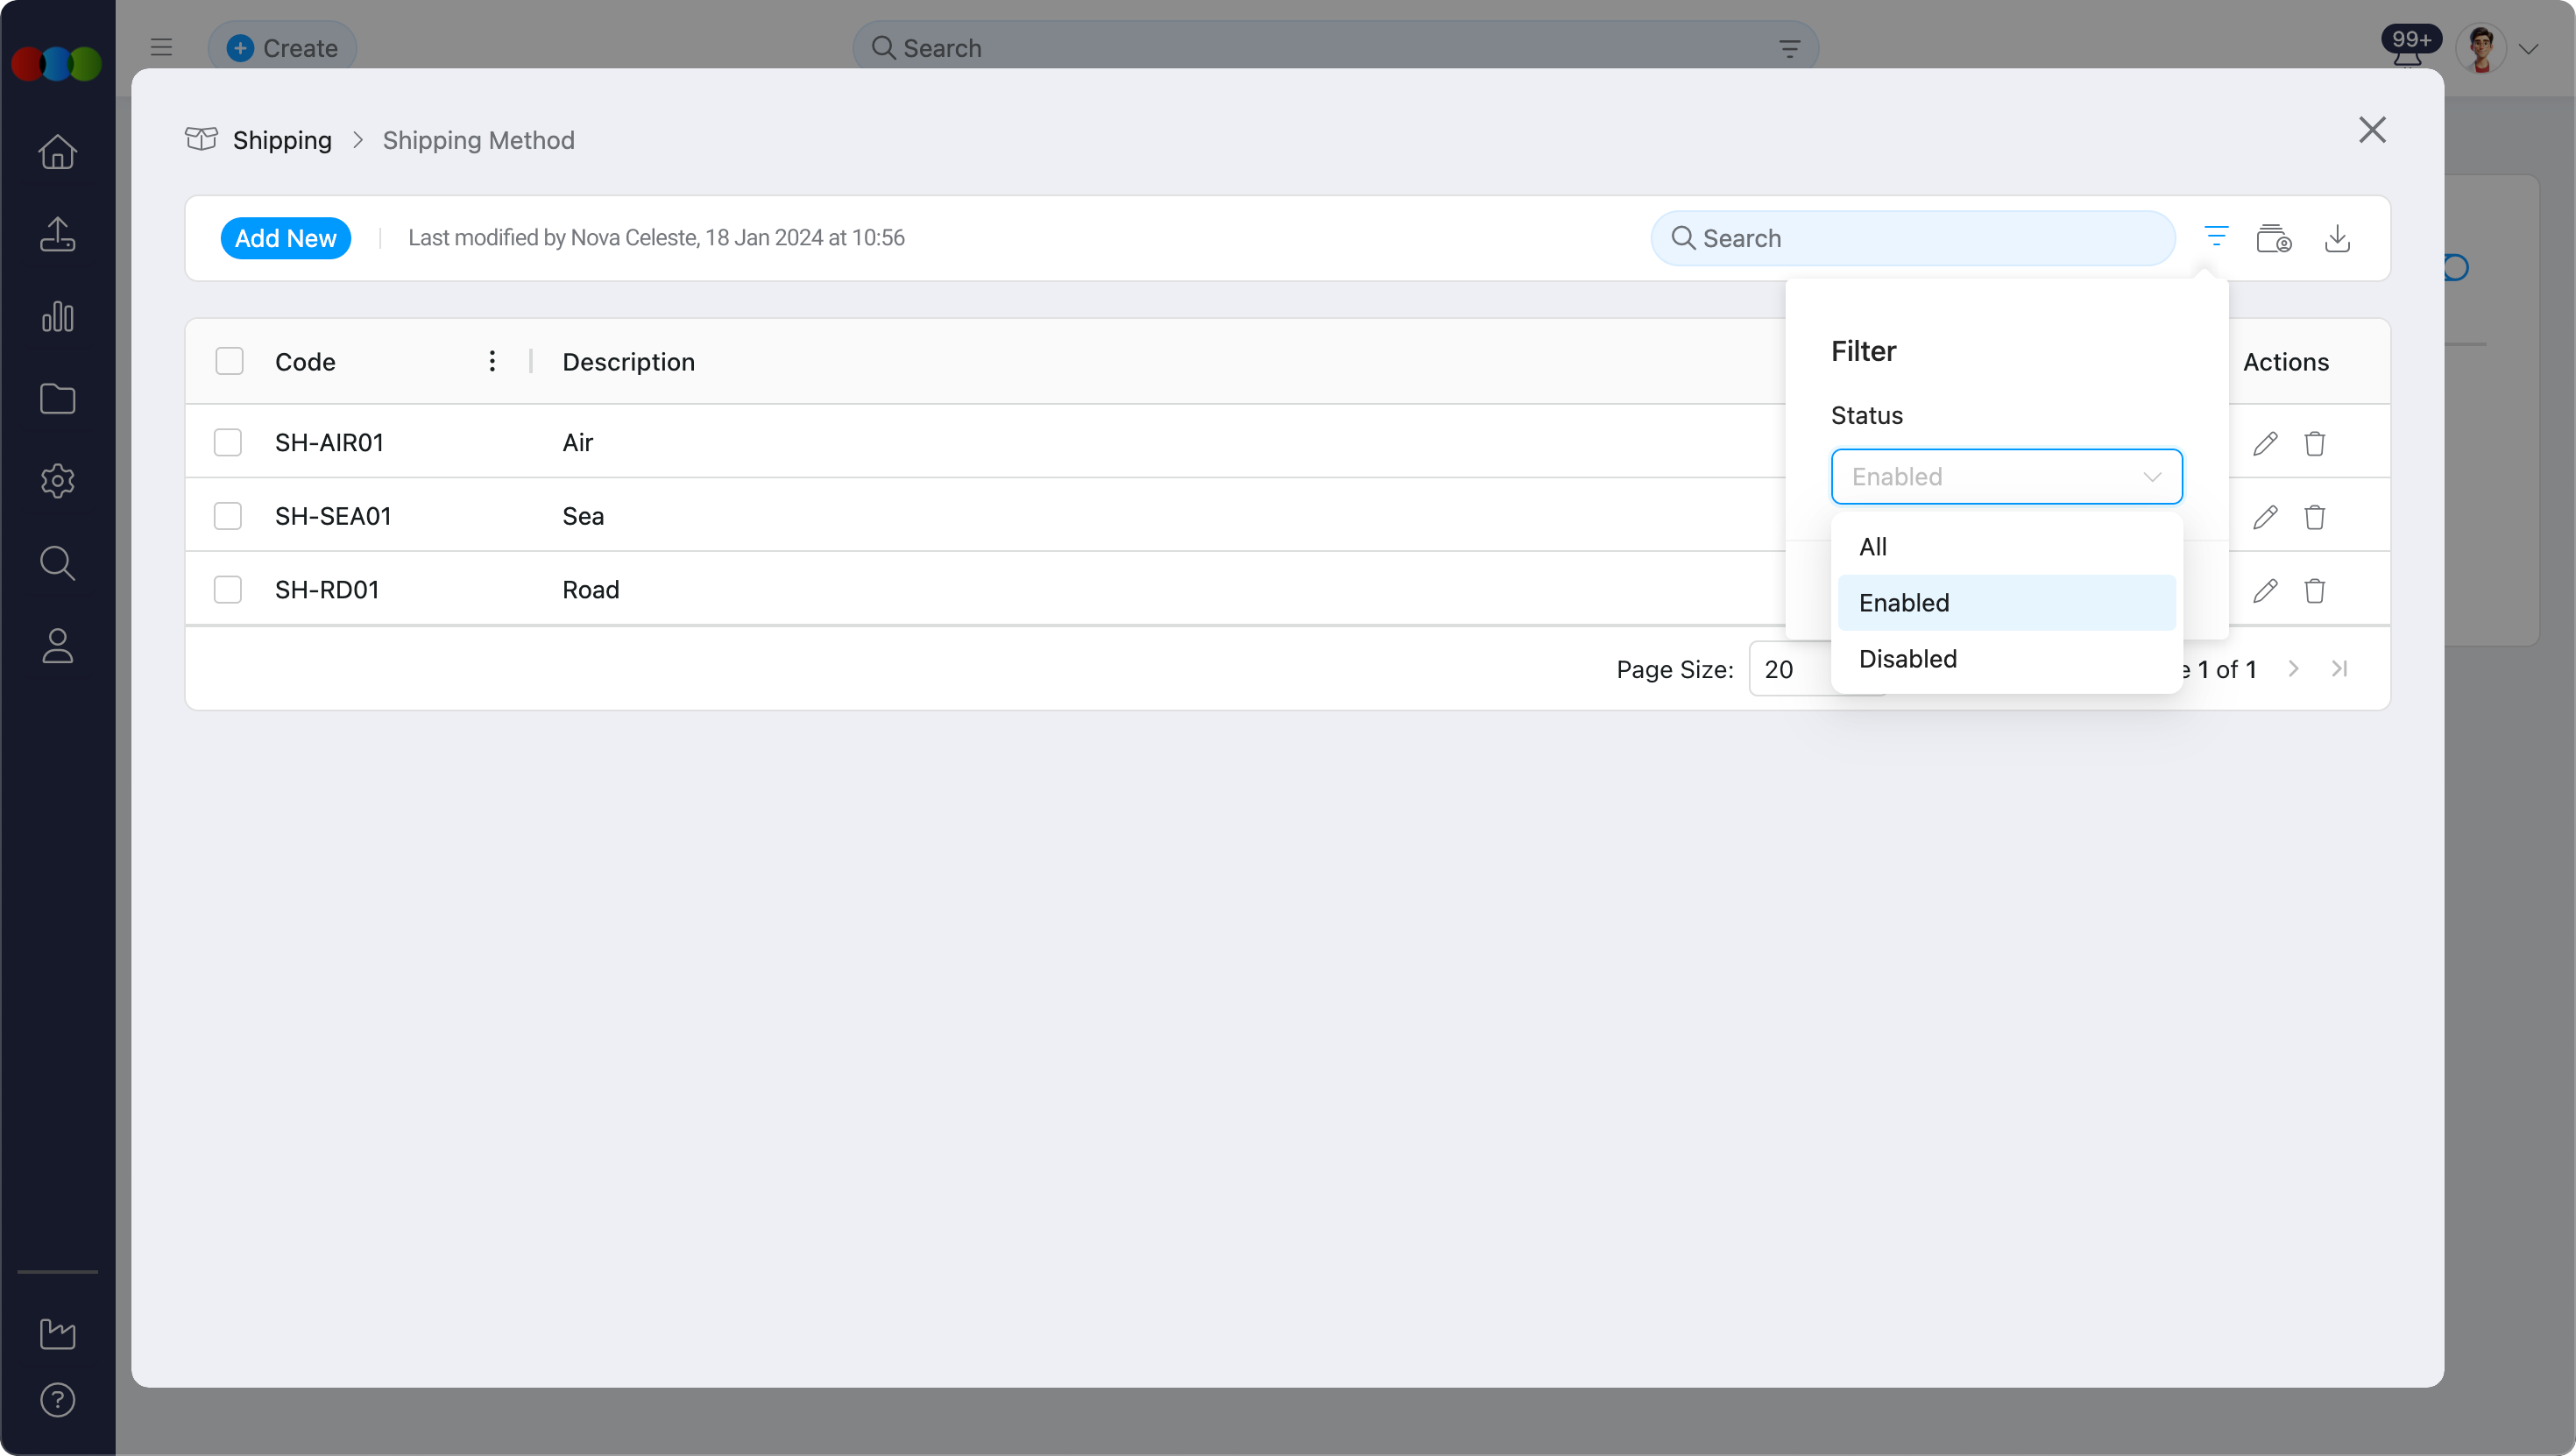Delete the SH-SEA01 shipping method
This screenshot has height=1456, width=2576.
coord(2314,517)
